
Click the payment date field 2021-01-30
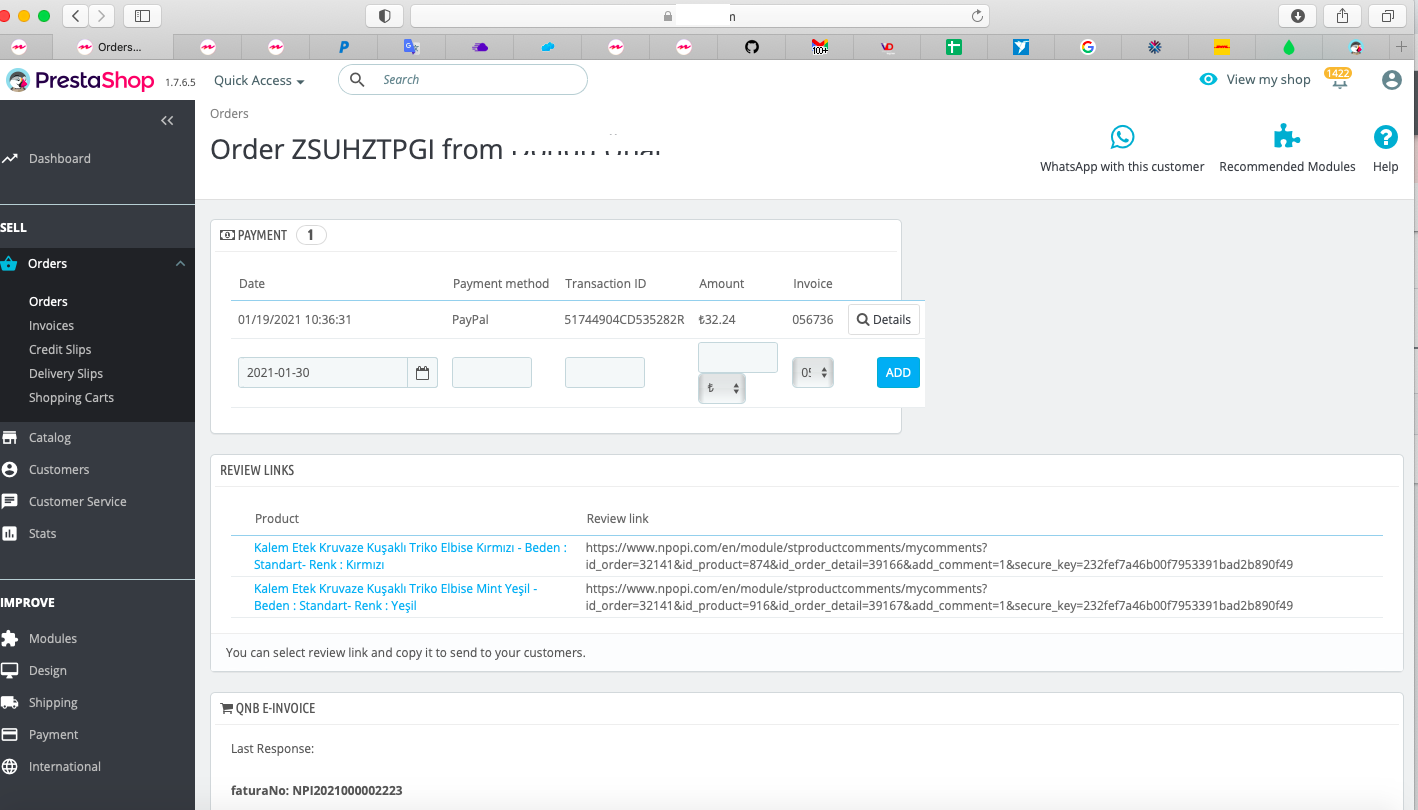322,373
